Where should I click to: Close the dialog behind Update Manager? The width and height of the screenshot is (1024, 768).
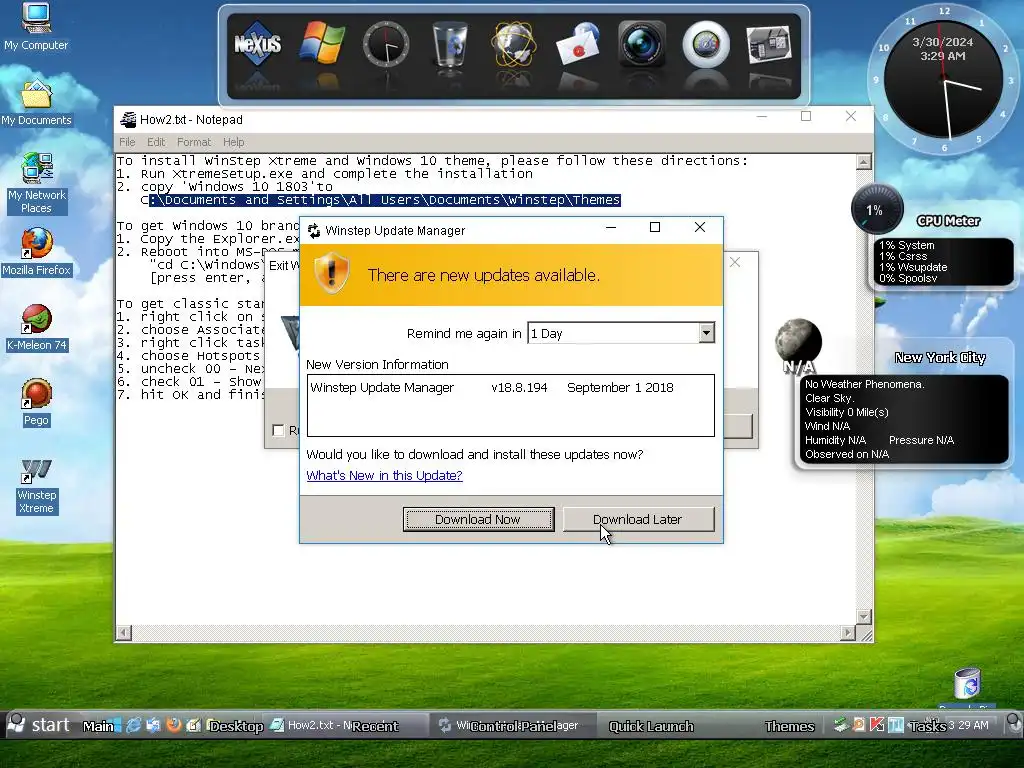pyautogui.click(x=735, y=262)
